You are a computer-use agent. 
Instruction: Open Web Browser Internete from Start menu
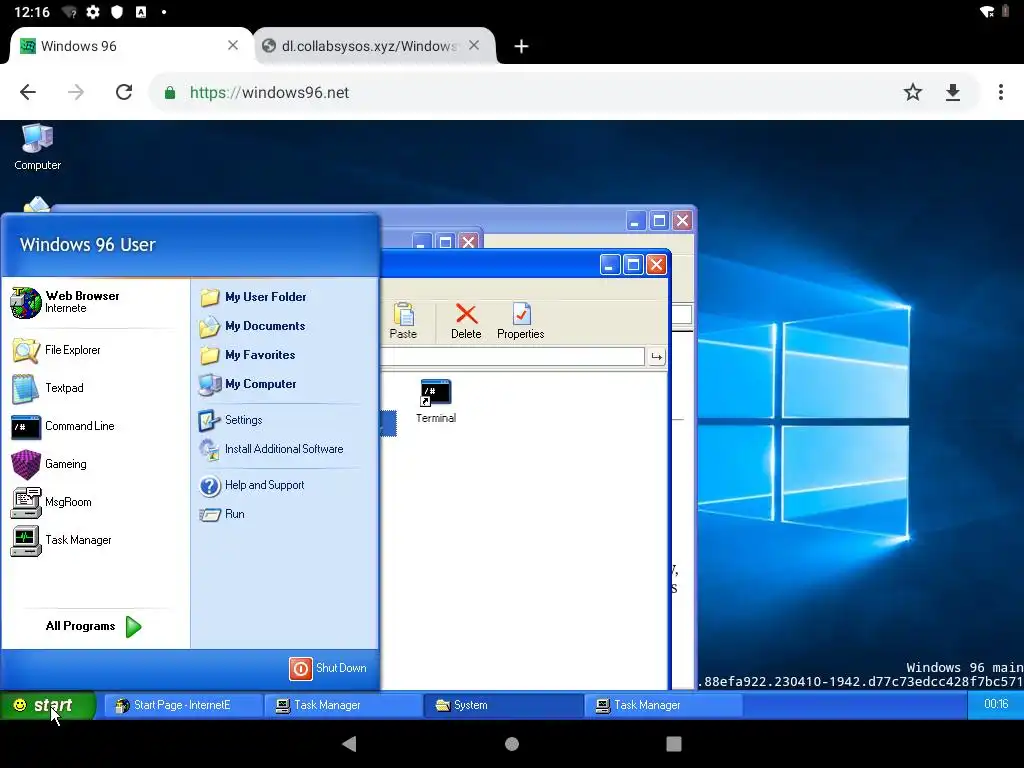tap(65, 302)
